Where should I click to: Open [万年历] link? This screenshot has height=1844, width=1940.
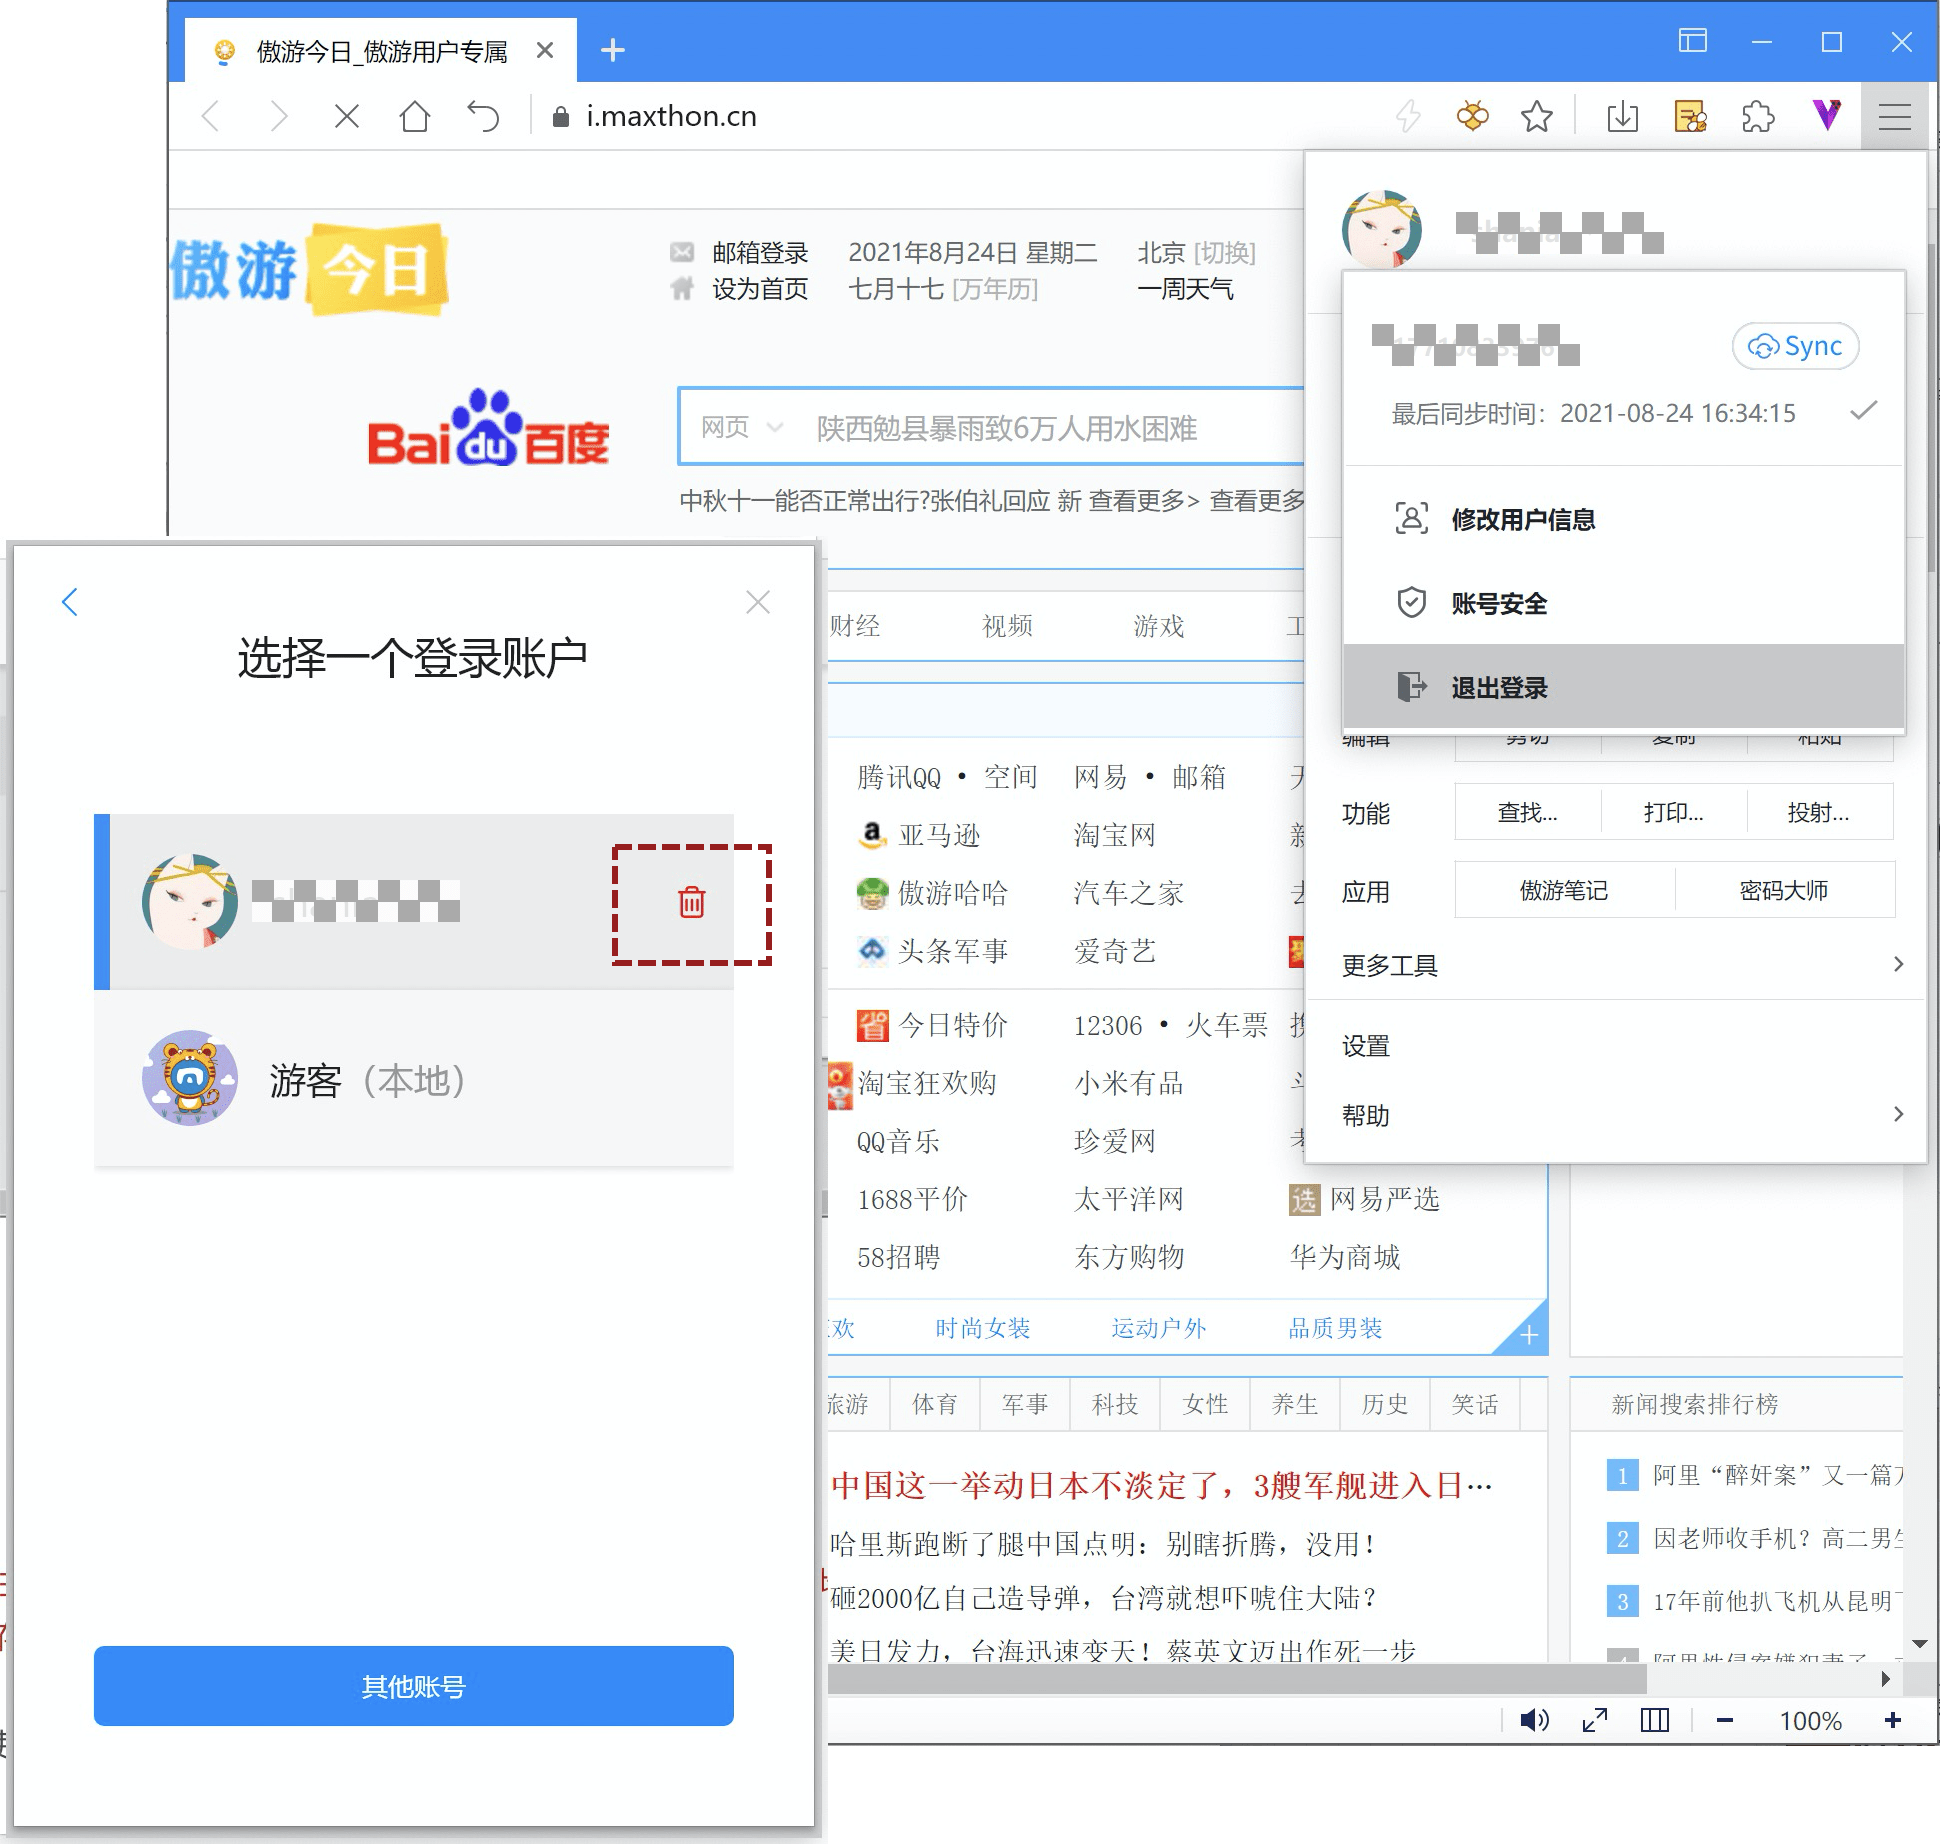[x=995, y=289]
